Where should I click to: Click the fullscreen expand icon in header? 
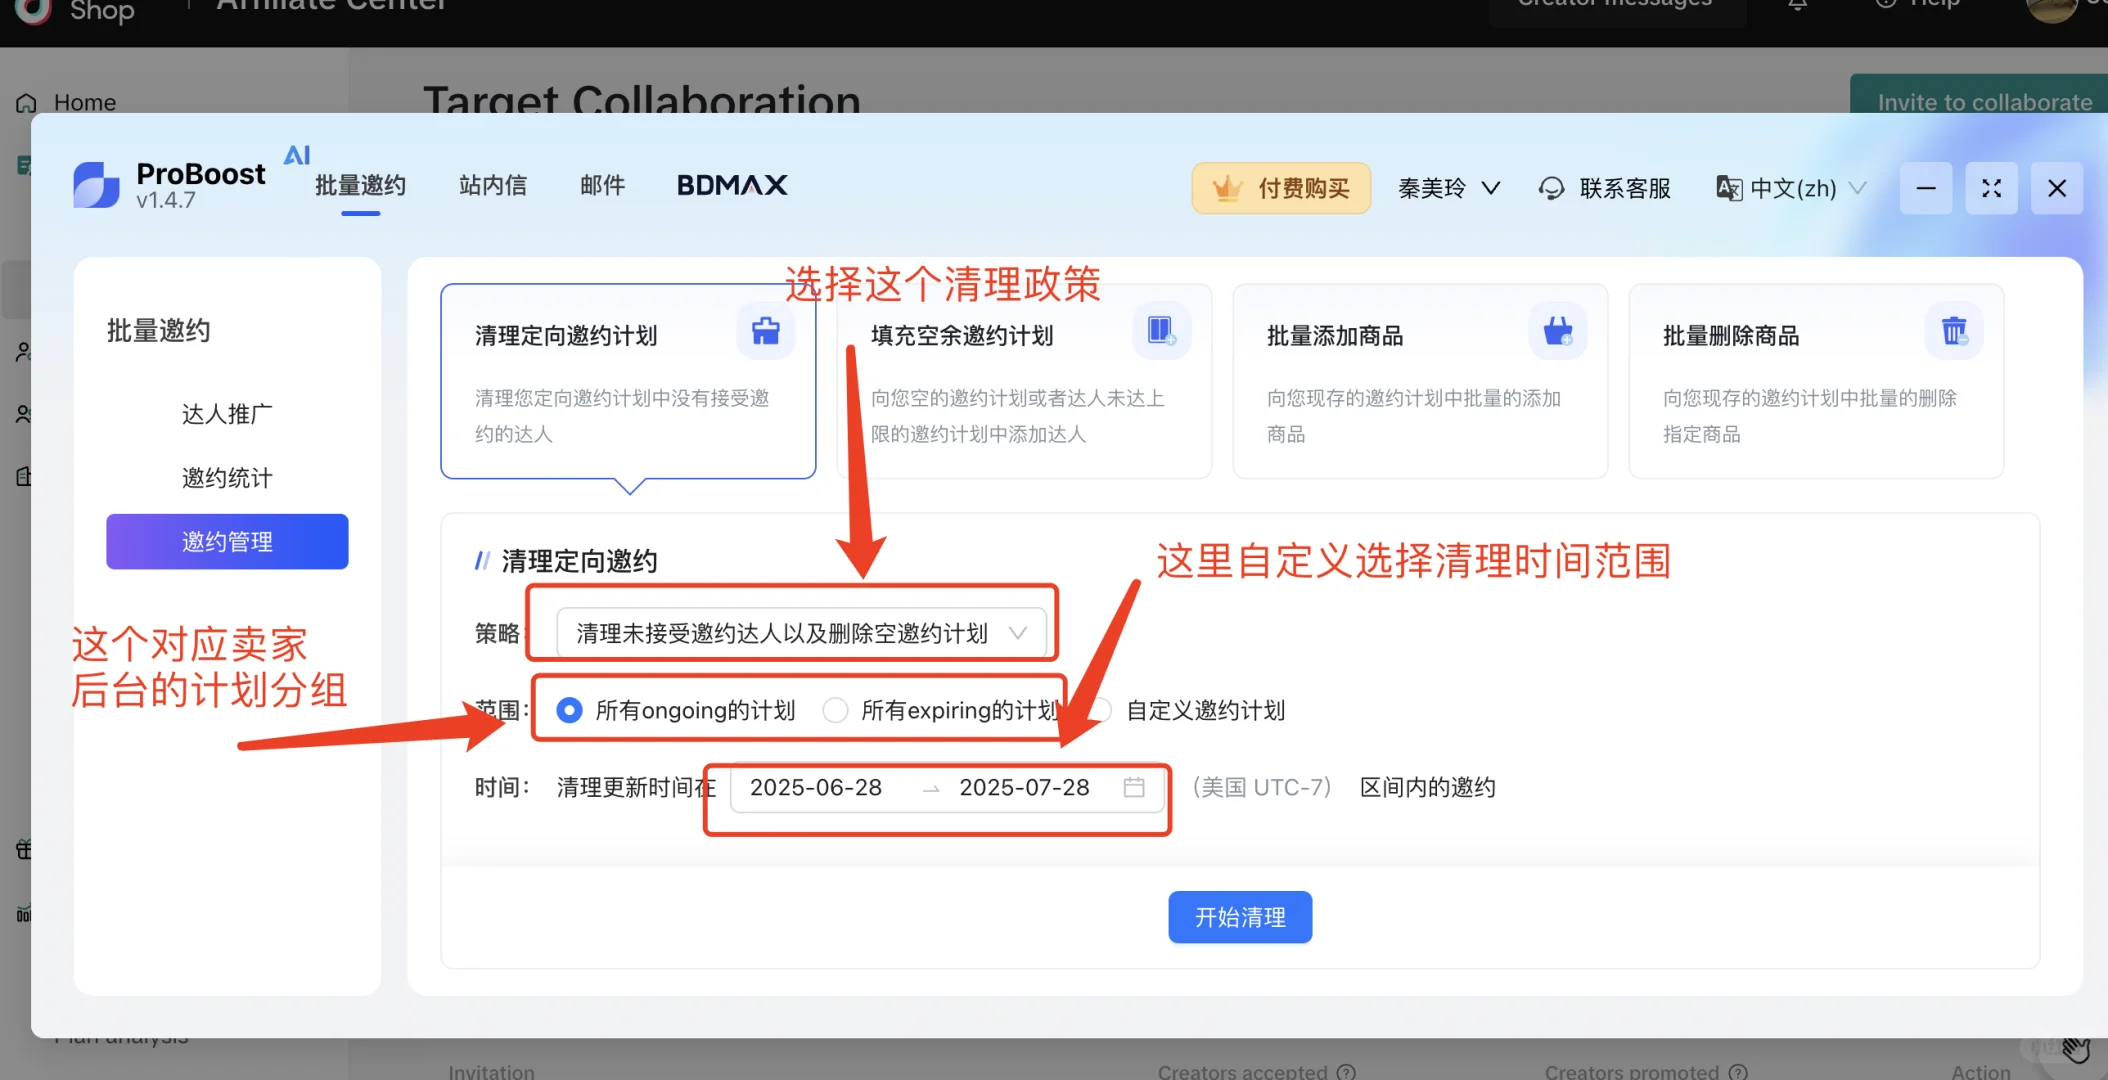pos(1991,188)
